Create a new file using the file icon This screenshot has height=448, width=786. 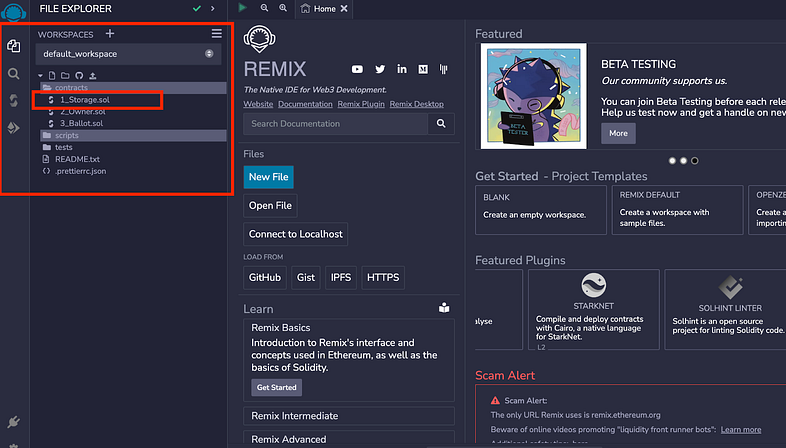tap(52, 76)
